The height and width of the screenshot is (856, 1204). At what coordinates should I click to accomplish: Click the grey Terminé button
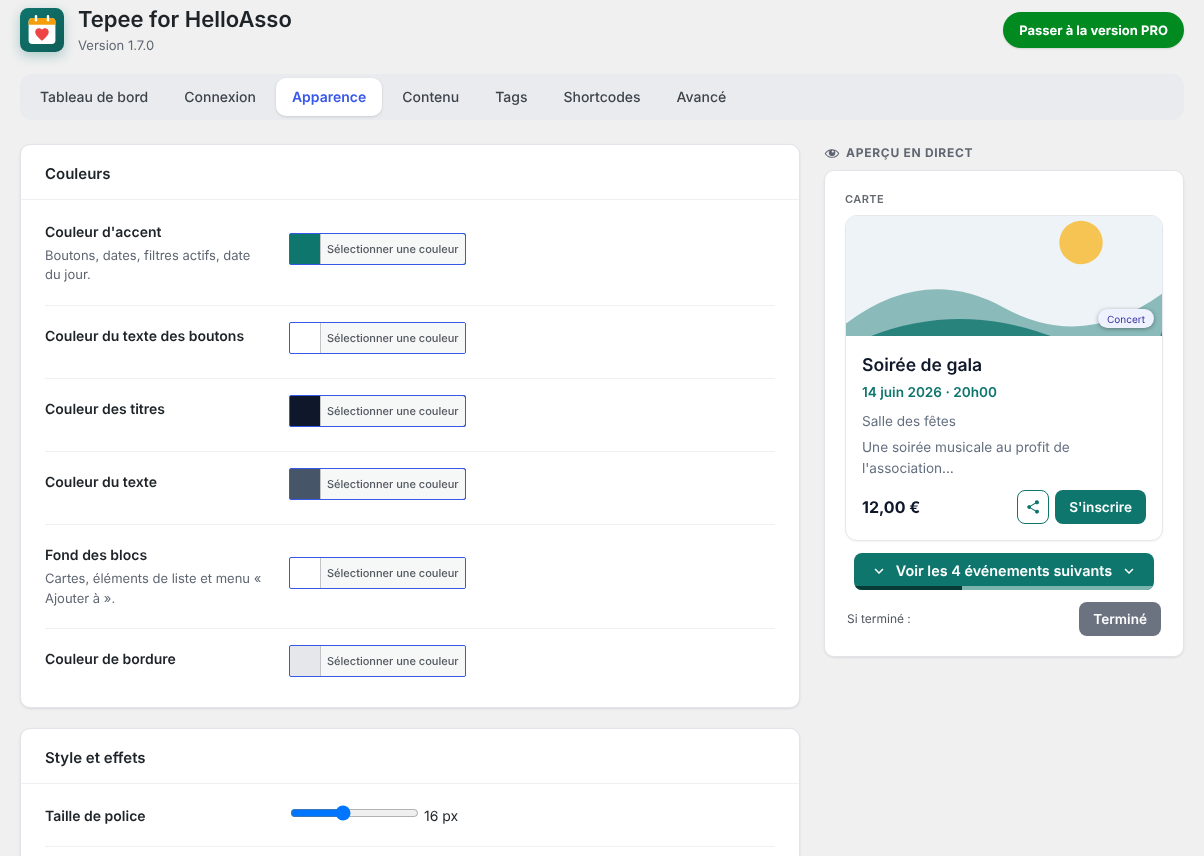coord(1120,619)
